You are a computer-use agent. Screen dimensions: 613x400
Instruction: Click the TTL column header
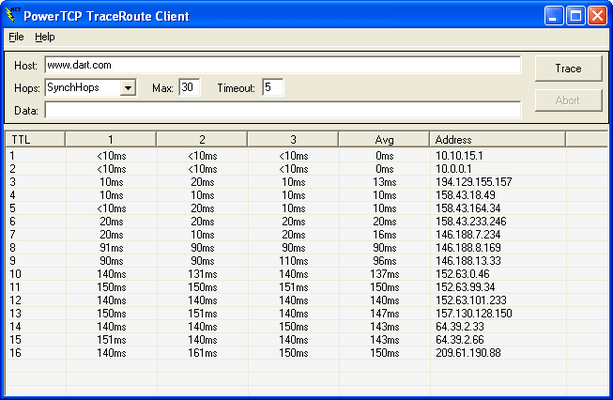(35, 140)
